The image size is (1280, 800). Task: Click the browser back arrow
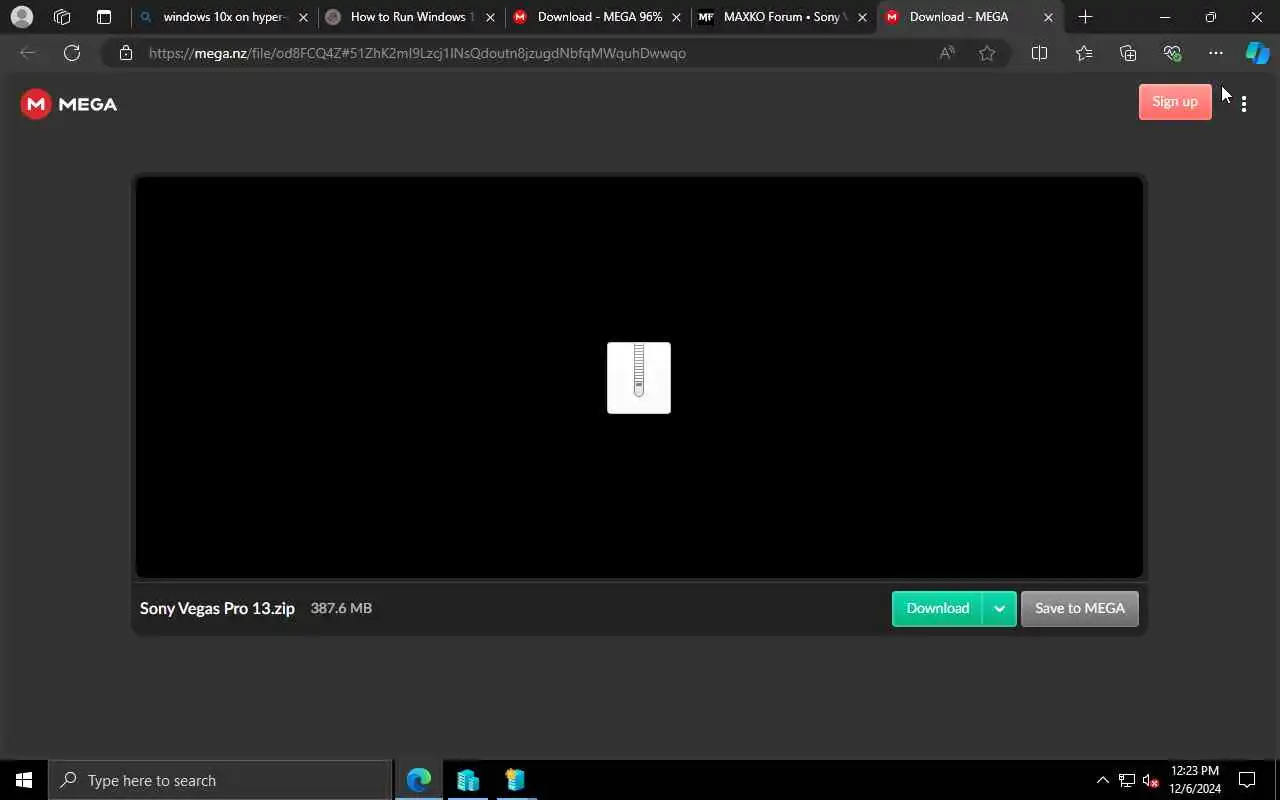click(28, 53)
